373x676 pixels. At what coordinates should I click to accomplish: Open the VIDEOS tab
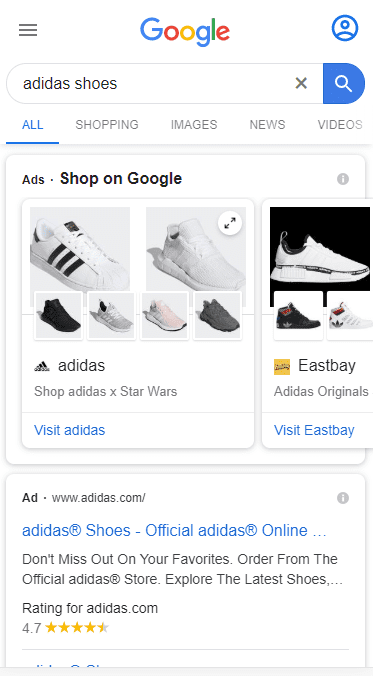pyautogui.click(x=340, y=125)
